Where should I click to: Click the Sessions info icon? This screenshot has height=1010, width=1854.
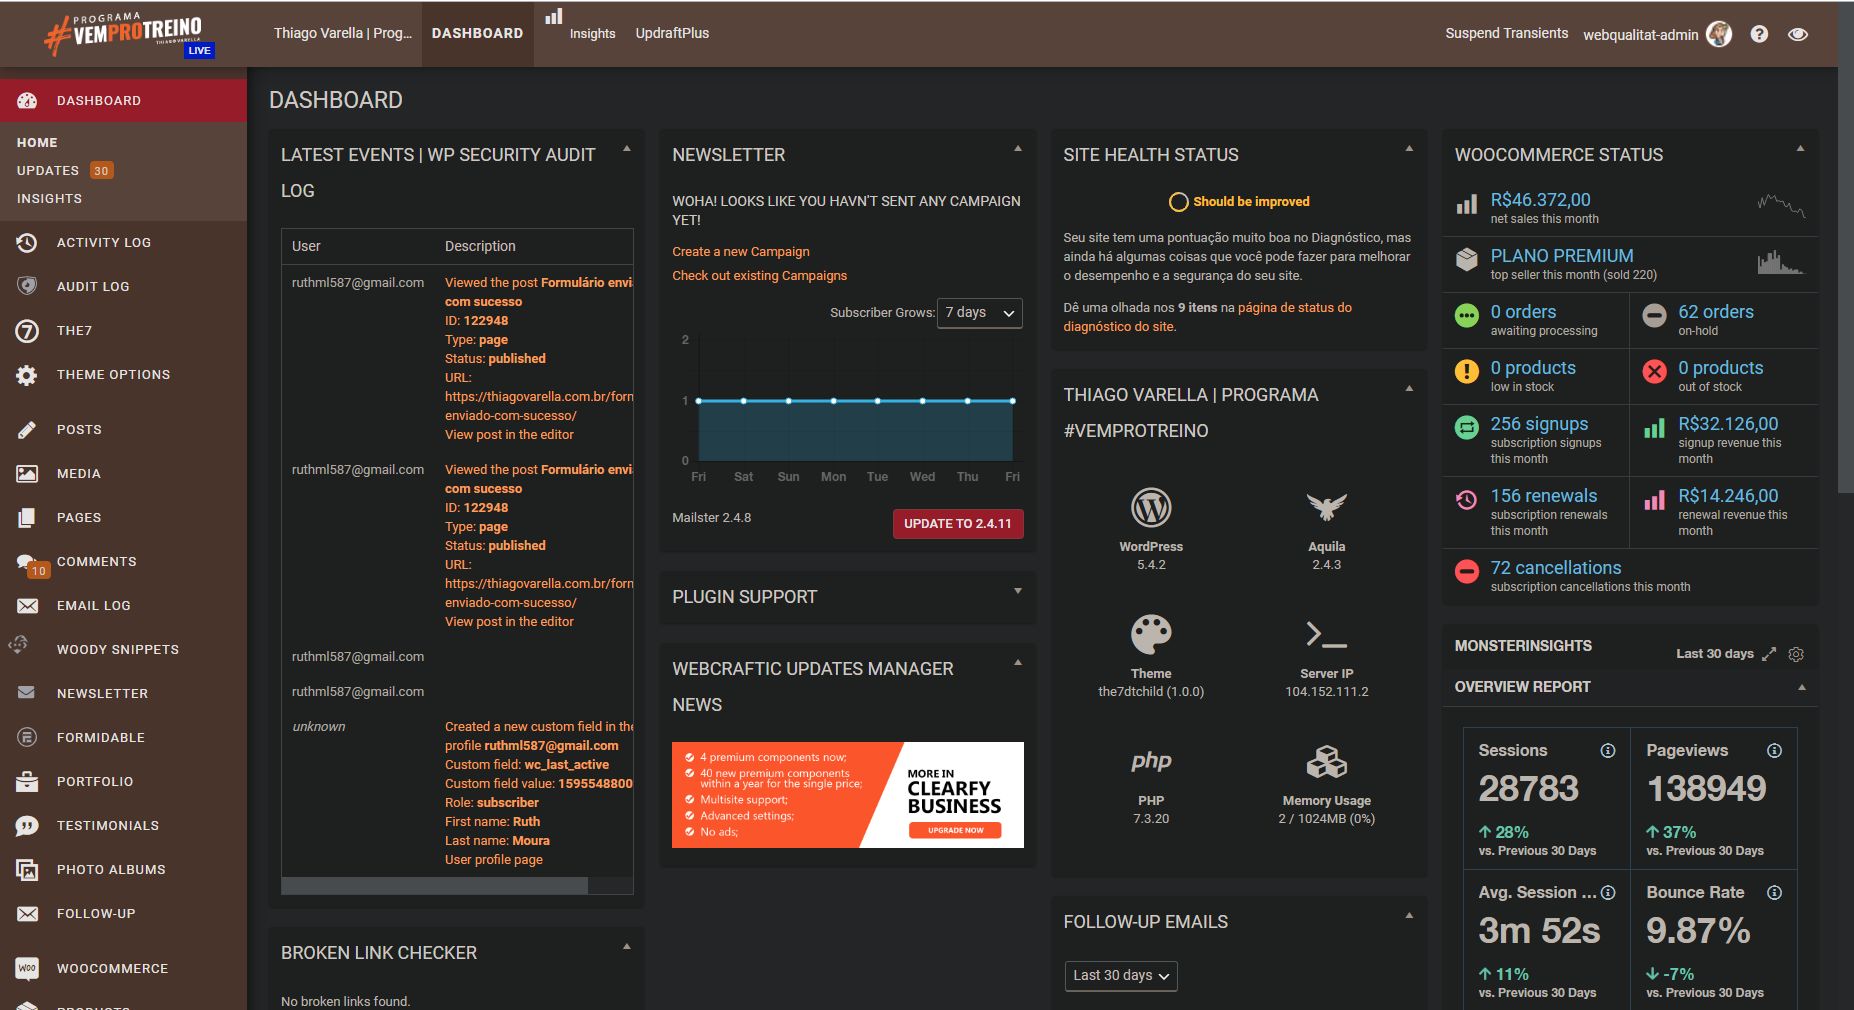1608,751
